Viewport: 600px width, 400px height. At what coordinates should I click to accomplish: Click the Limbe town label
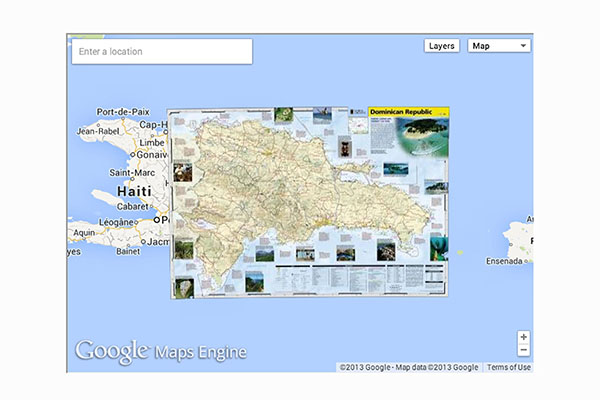[152, 143]
